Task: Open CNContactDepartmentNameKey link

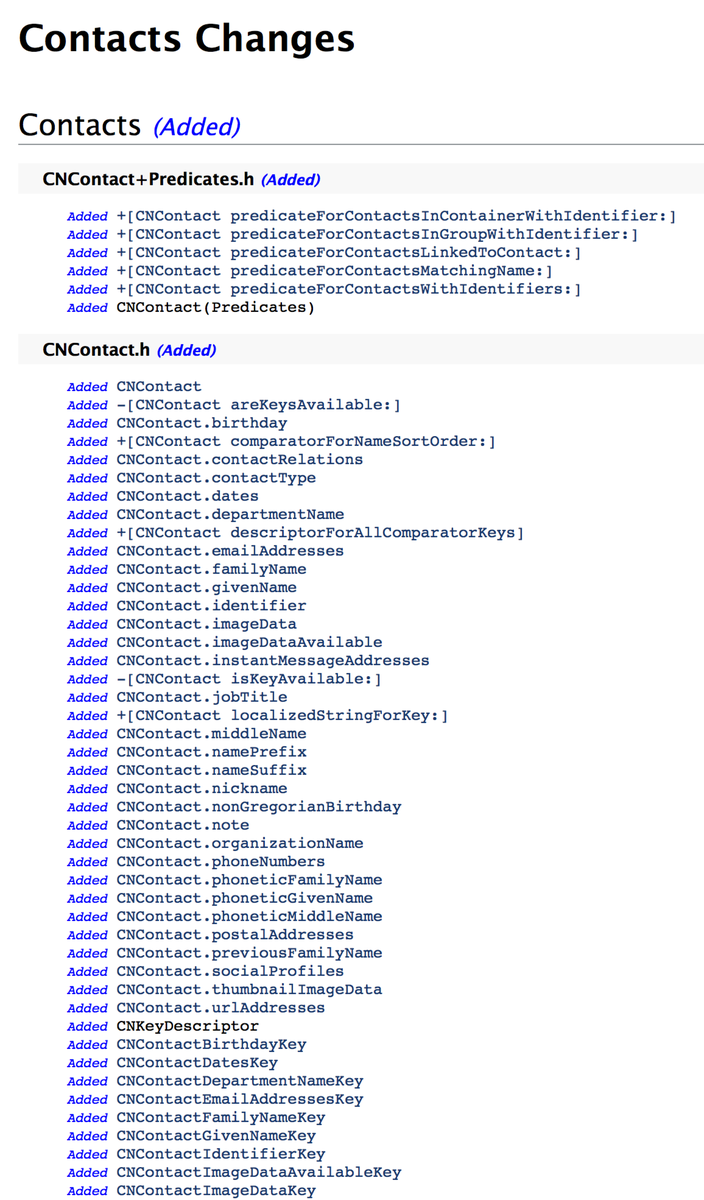Action: coord(239,1080)
